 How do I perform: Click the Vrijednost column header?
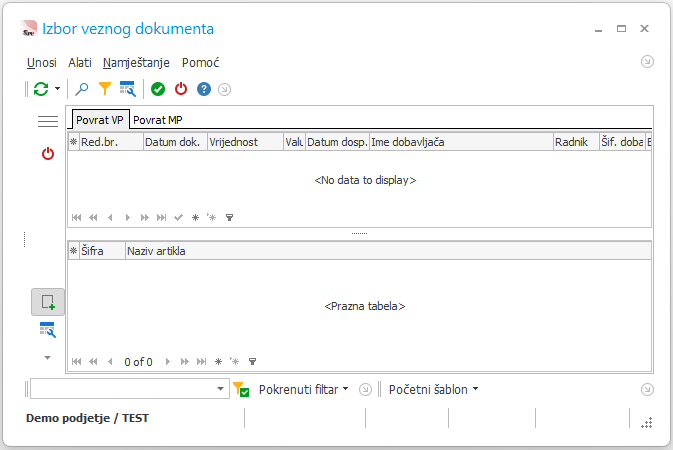click(245, 142)
